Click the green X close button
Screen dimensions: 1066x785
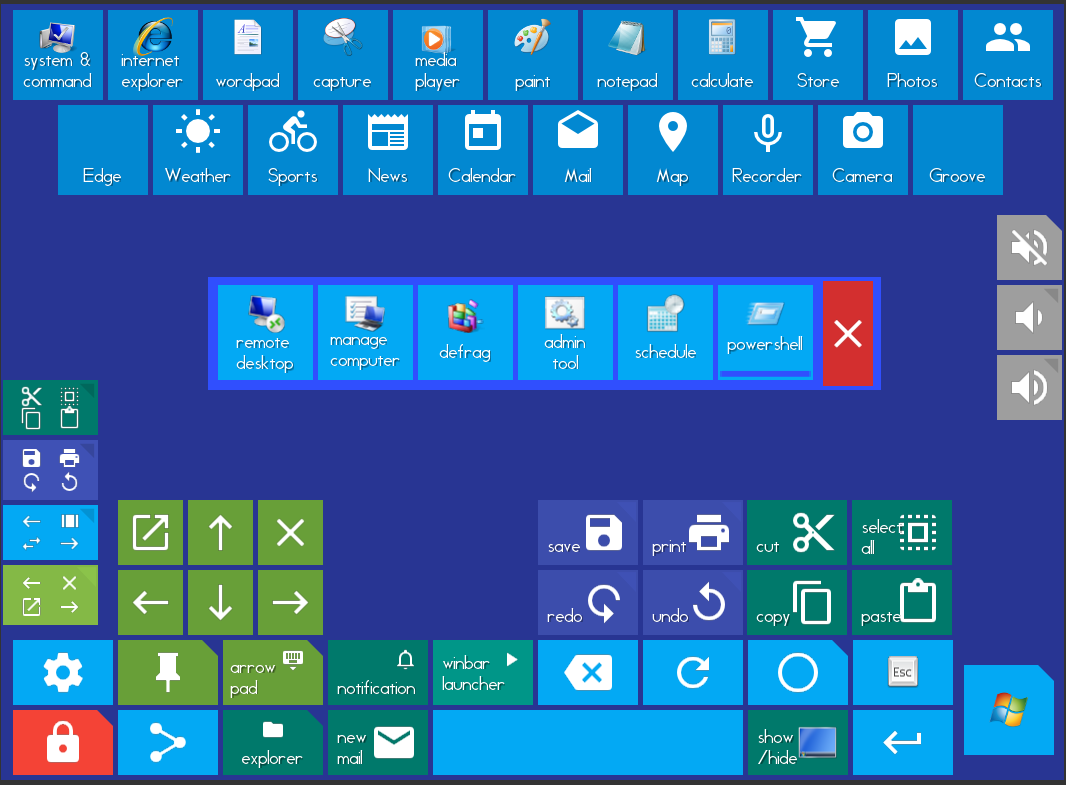click(290, 532)
